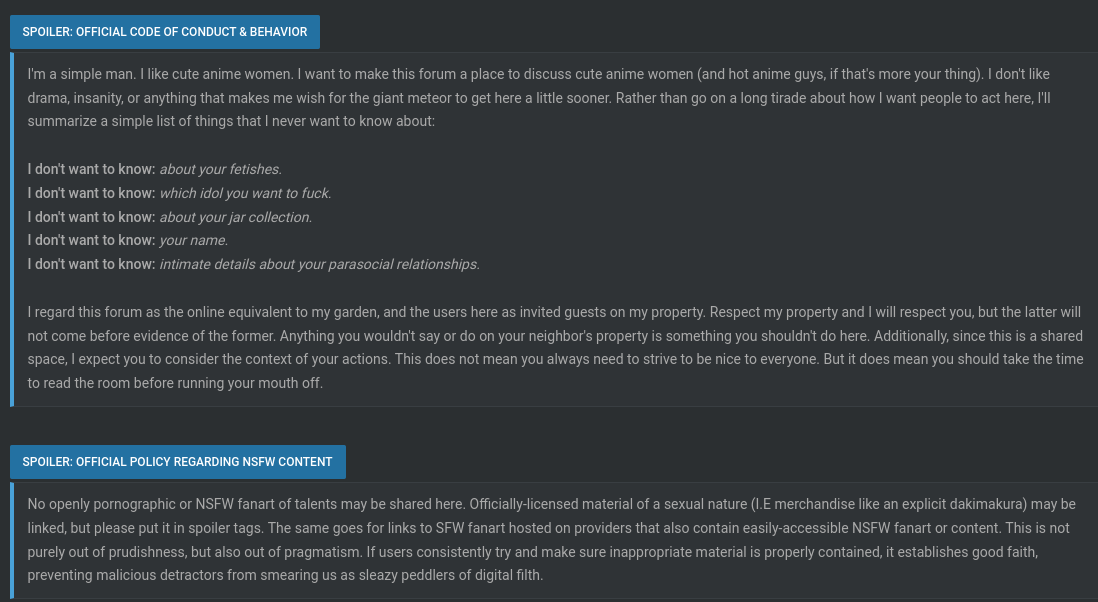Click the blue left border of the NSFW spoiler

click(x=12, y=540)
